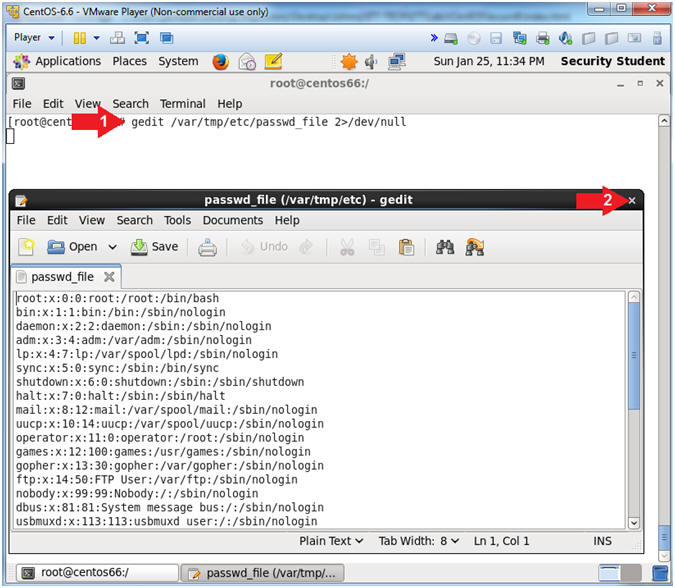Image resolution: width=675 pixels, height=588 pixels.
Task: Save the passwd_file with Save button
Action: tap(154, 247)
